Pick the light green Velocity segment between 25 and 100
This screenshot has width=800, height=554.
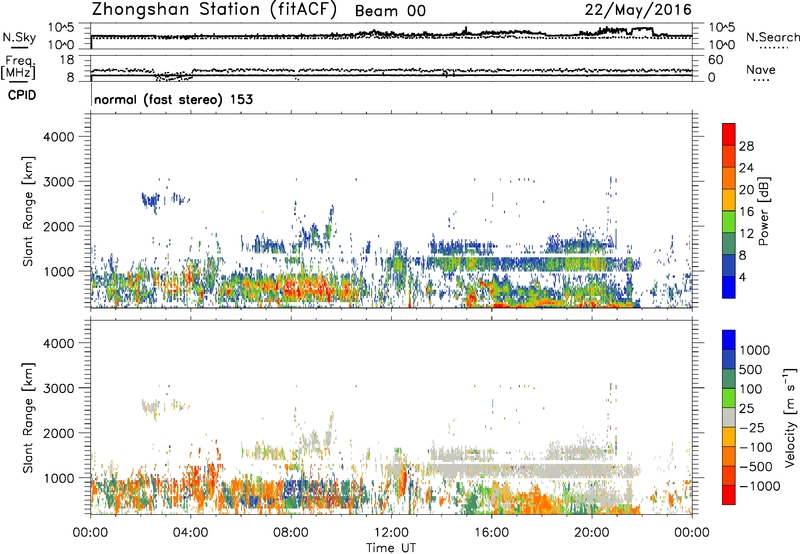point(729,398)
